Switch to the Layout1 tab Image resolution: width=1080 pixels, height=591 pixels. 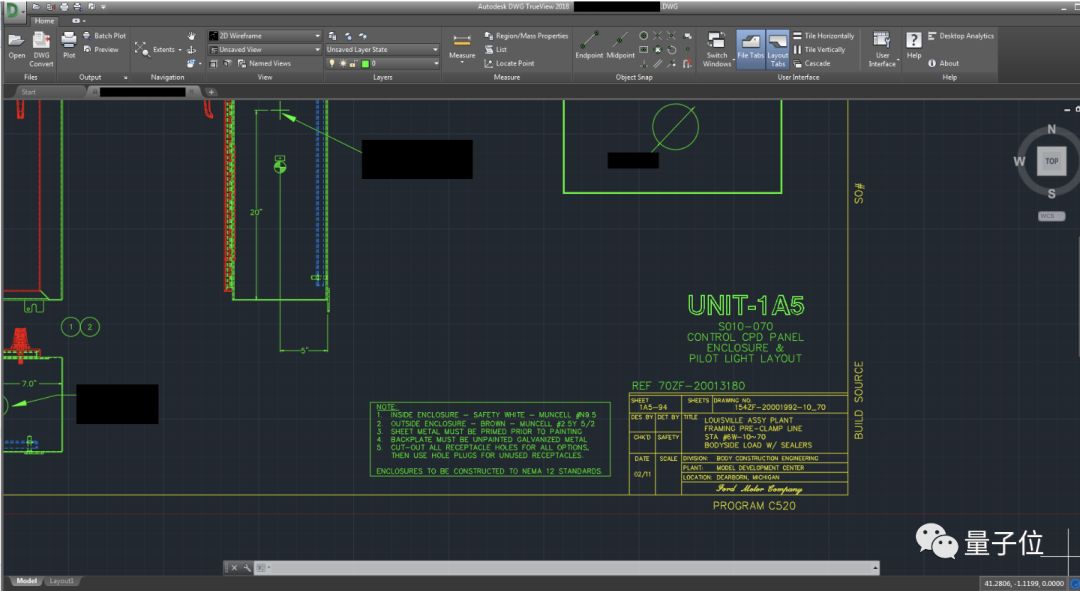[62, 581]
